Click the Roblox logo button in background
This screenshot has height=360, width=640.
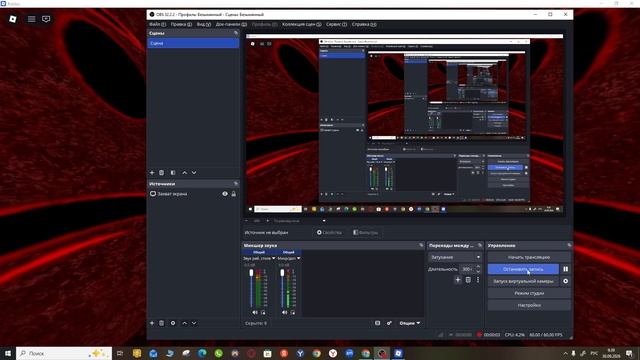13,19
